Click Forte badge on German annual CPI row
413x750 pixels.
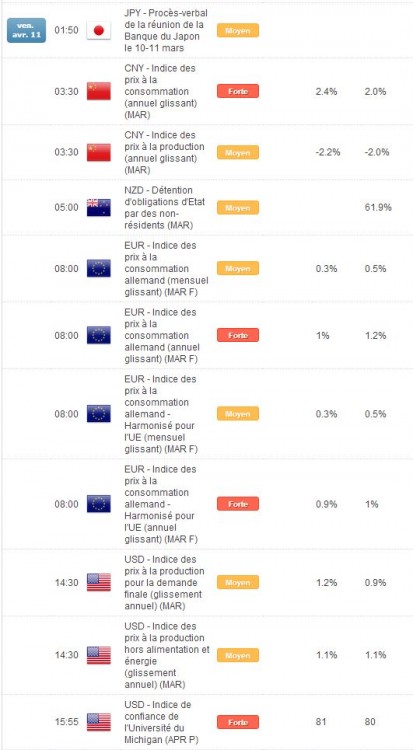pyautogui.click(x=238, y=335)
